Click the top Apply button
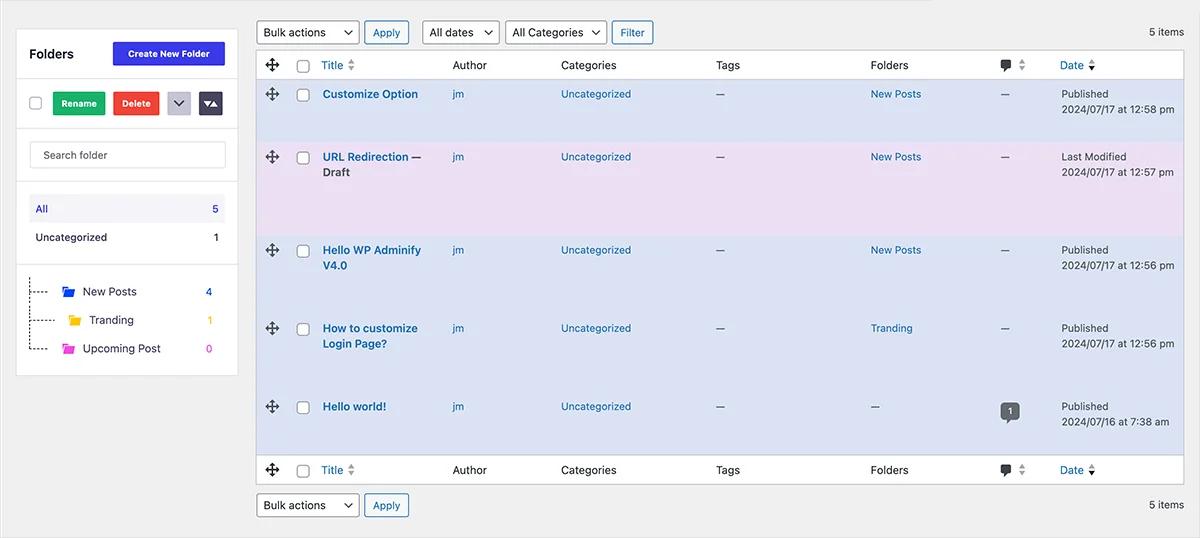 click(386, 33)
